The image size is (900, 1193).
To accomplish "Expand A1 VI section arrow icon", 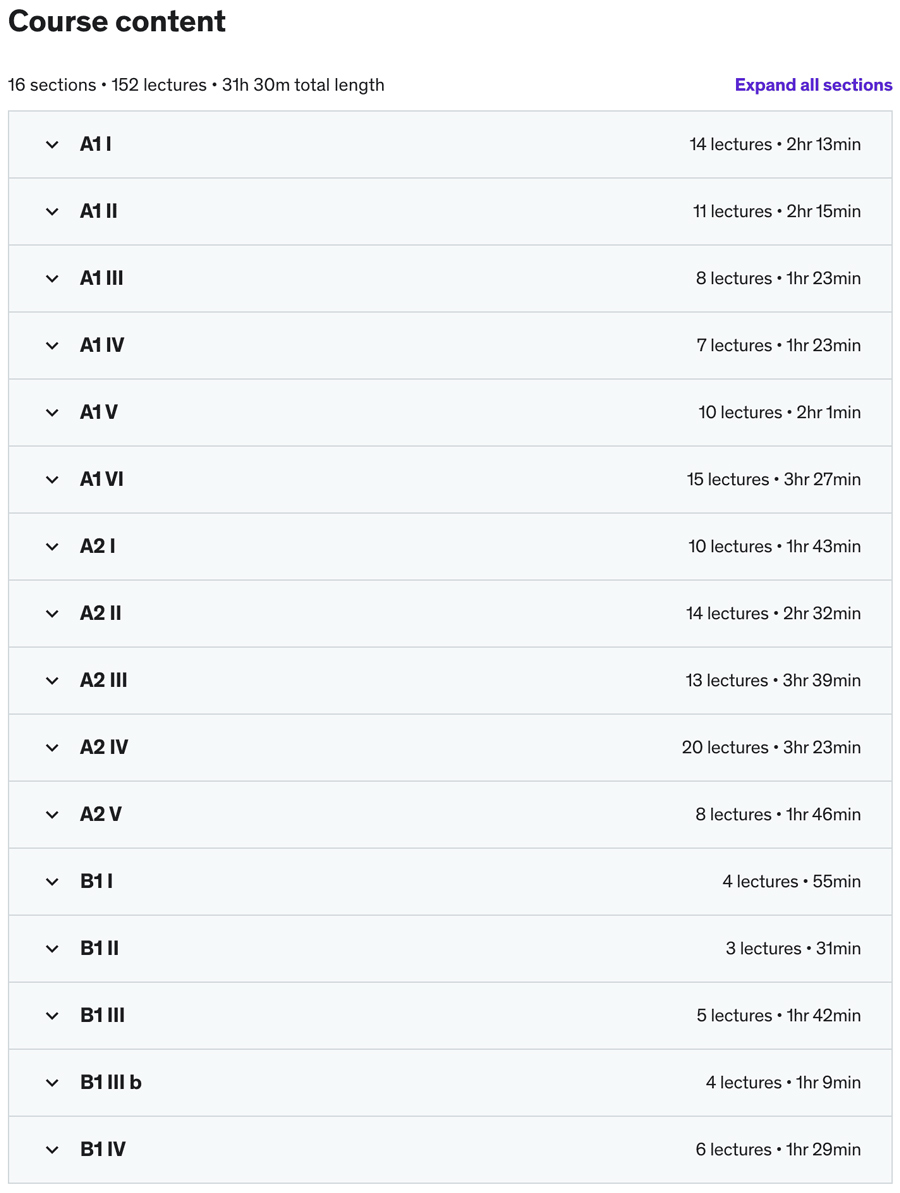I will [52, 479].
